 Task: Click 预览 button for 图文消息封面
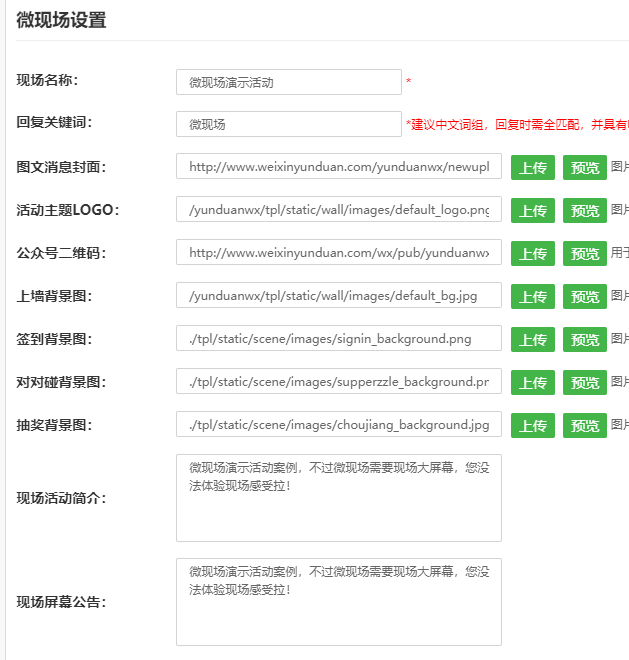point(584,168)
